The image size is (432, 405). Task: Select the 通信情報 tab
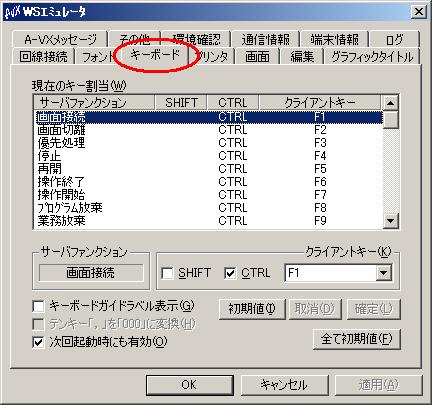click(x=265, y=40)
